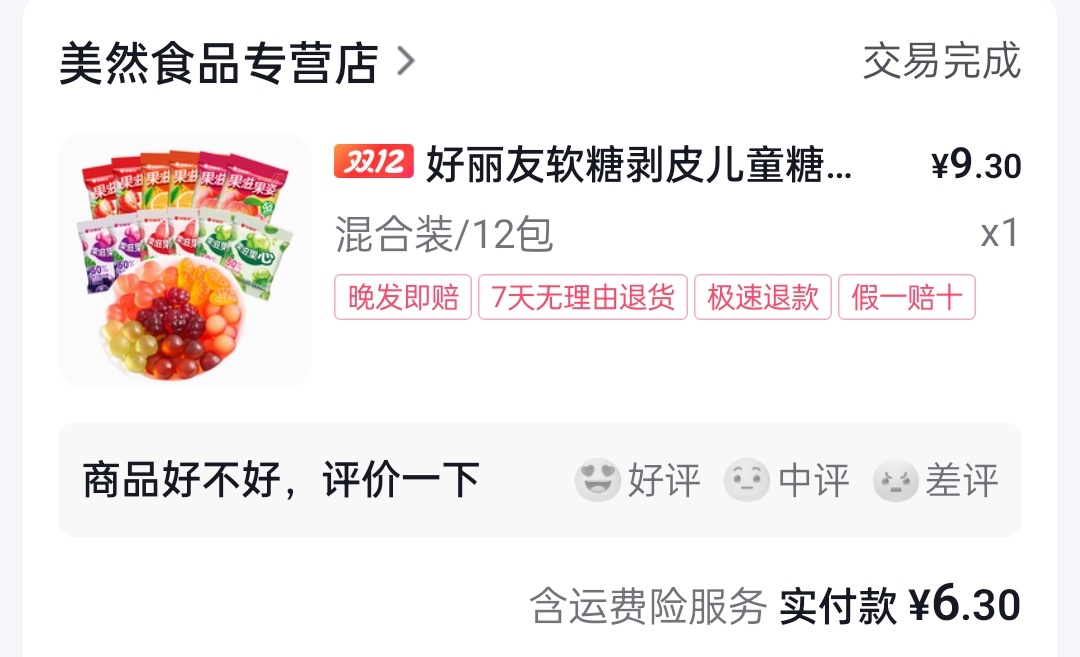Tap the 双12 promotion badge icon

(374, 162)
